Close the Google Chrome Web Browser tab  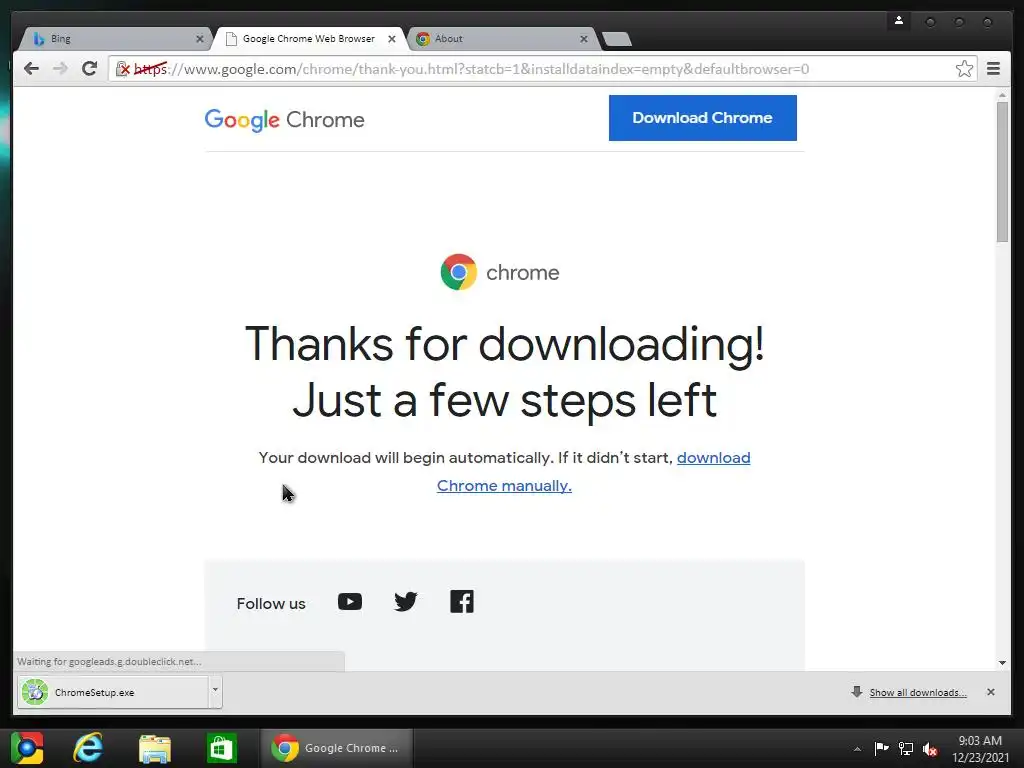[x=392, y=39]
